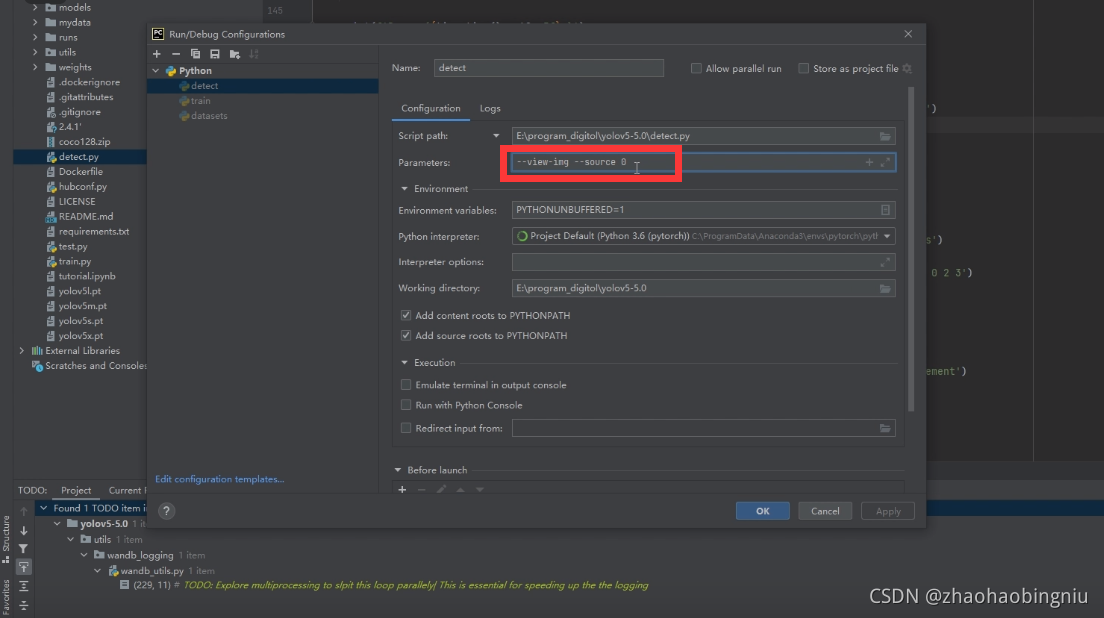Remove the selected configuration with minus icon
This screenshot has width=1104, height=618.
(176, 54)
